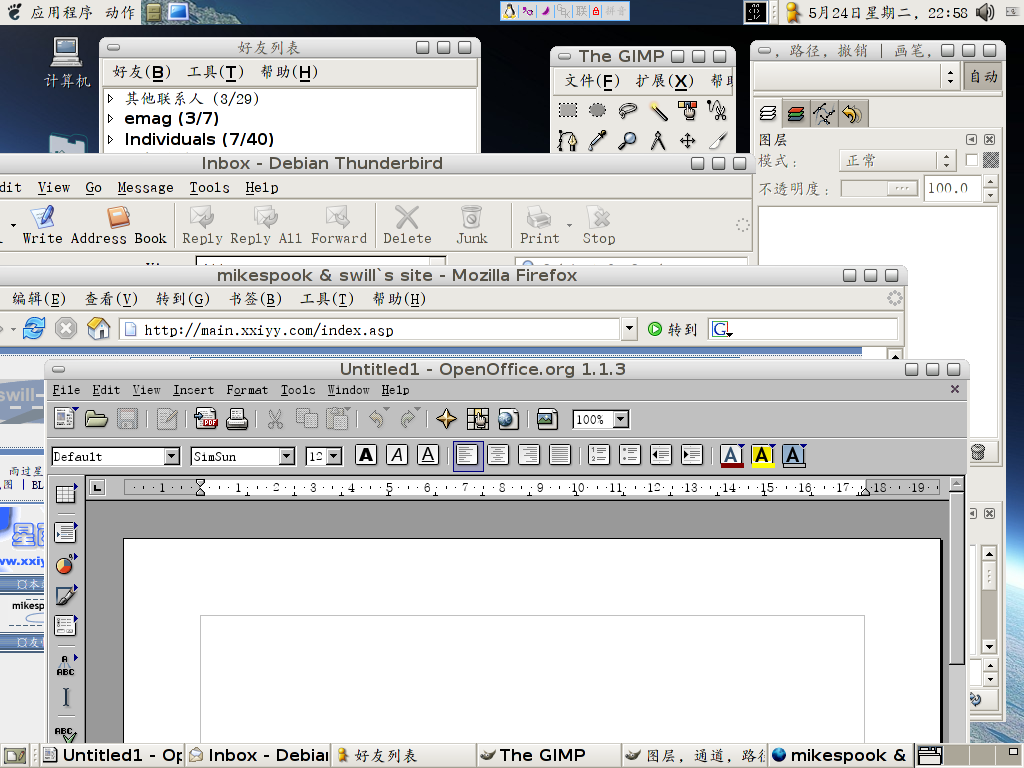Switch to Inbox Thunderbird taskbar button

click(259, 756)
